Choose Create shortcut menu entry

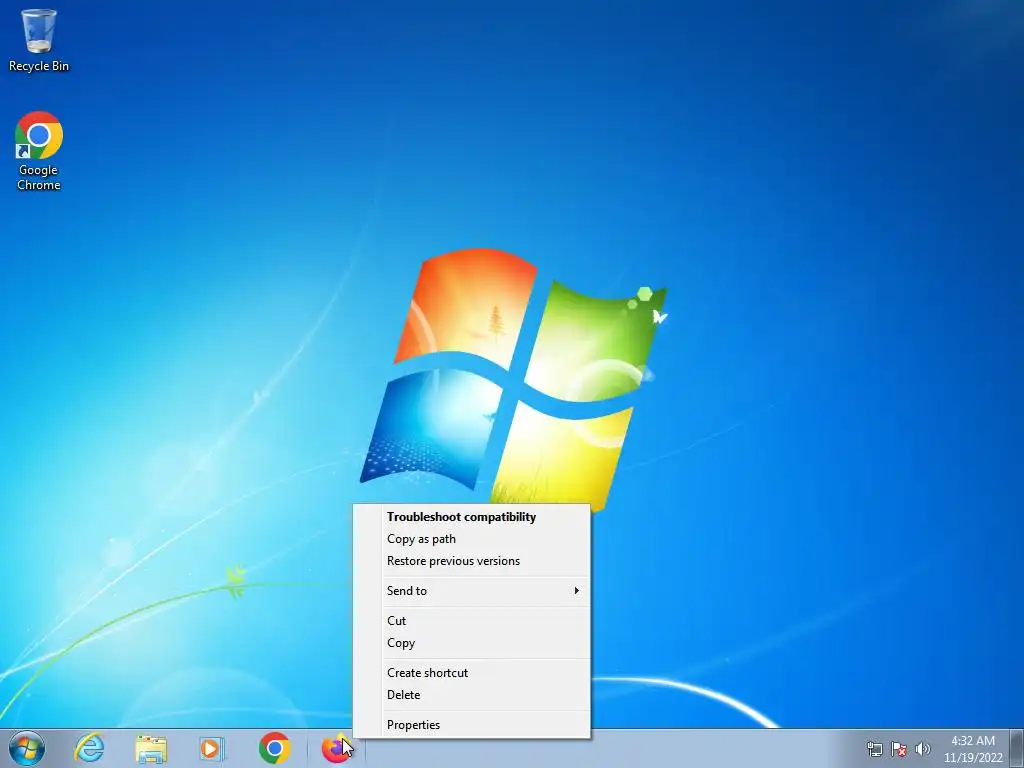[x=472, y=673]
